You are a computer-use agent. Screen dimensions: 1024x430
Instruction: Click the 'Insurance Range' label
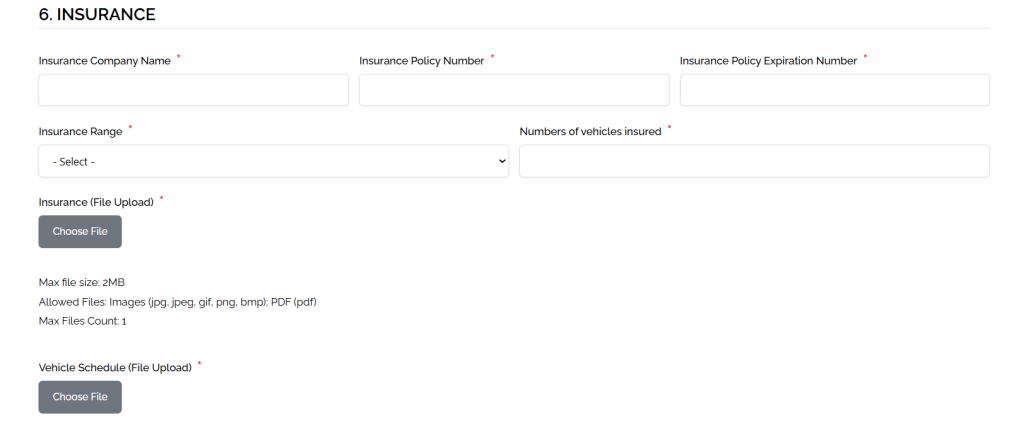[80, 132]
